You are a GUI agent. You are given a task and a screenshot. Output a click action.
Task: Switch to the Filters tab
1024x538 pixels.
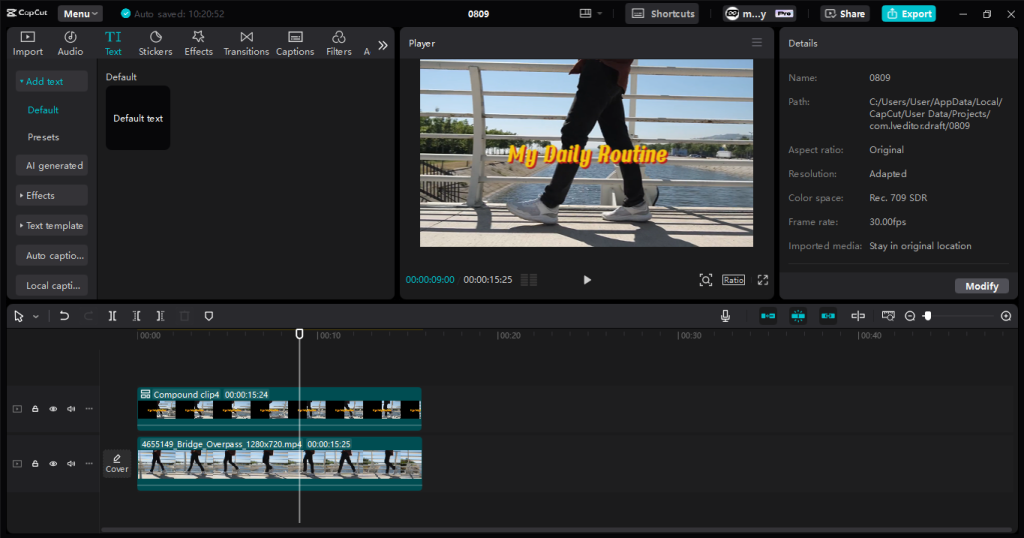tap(339, 43)
